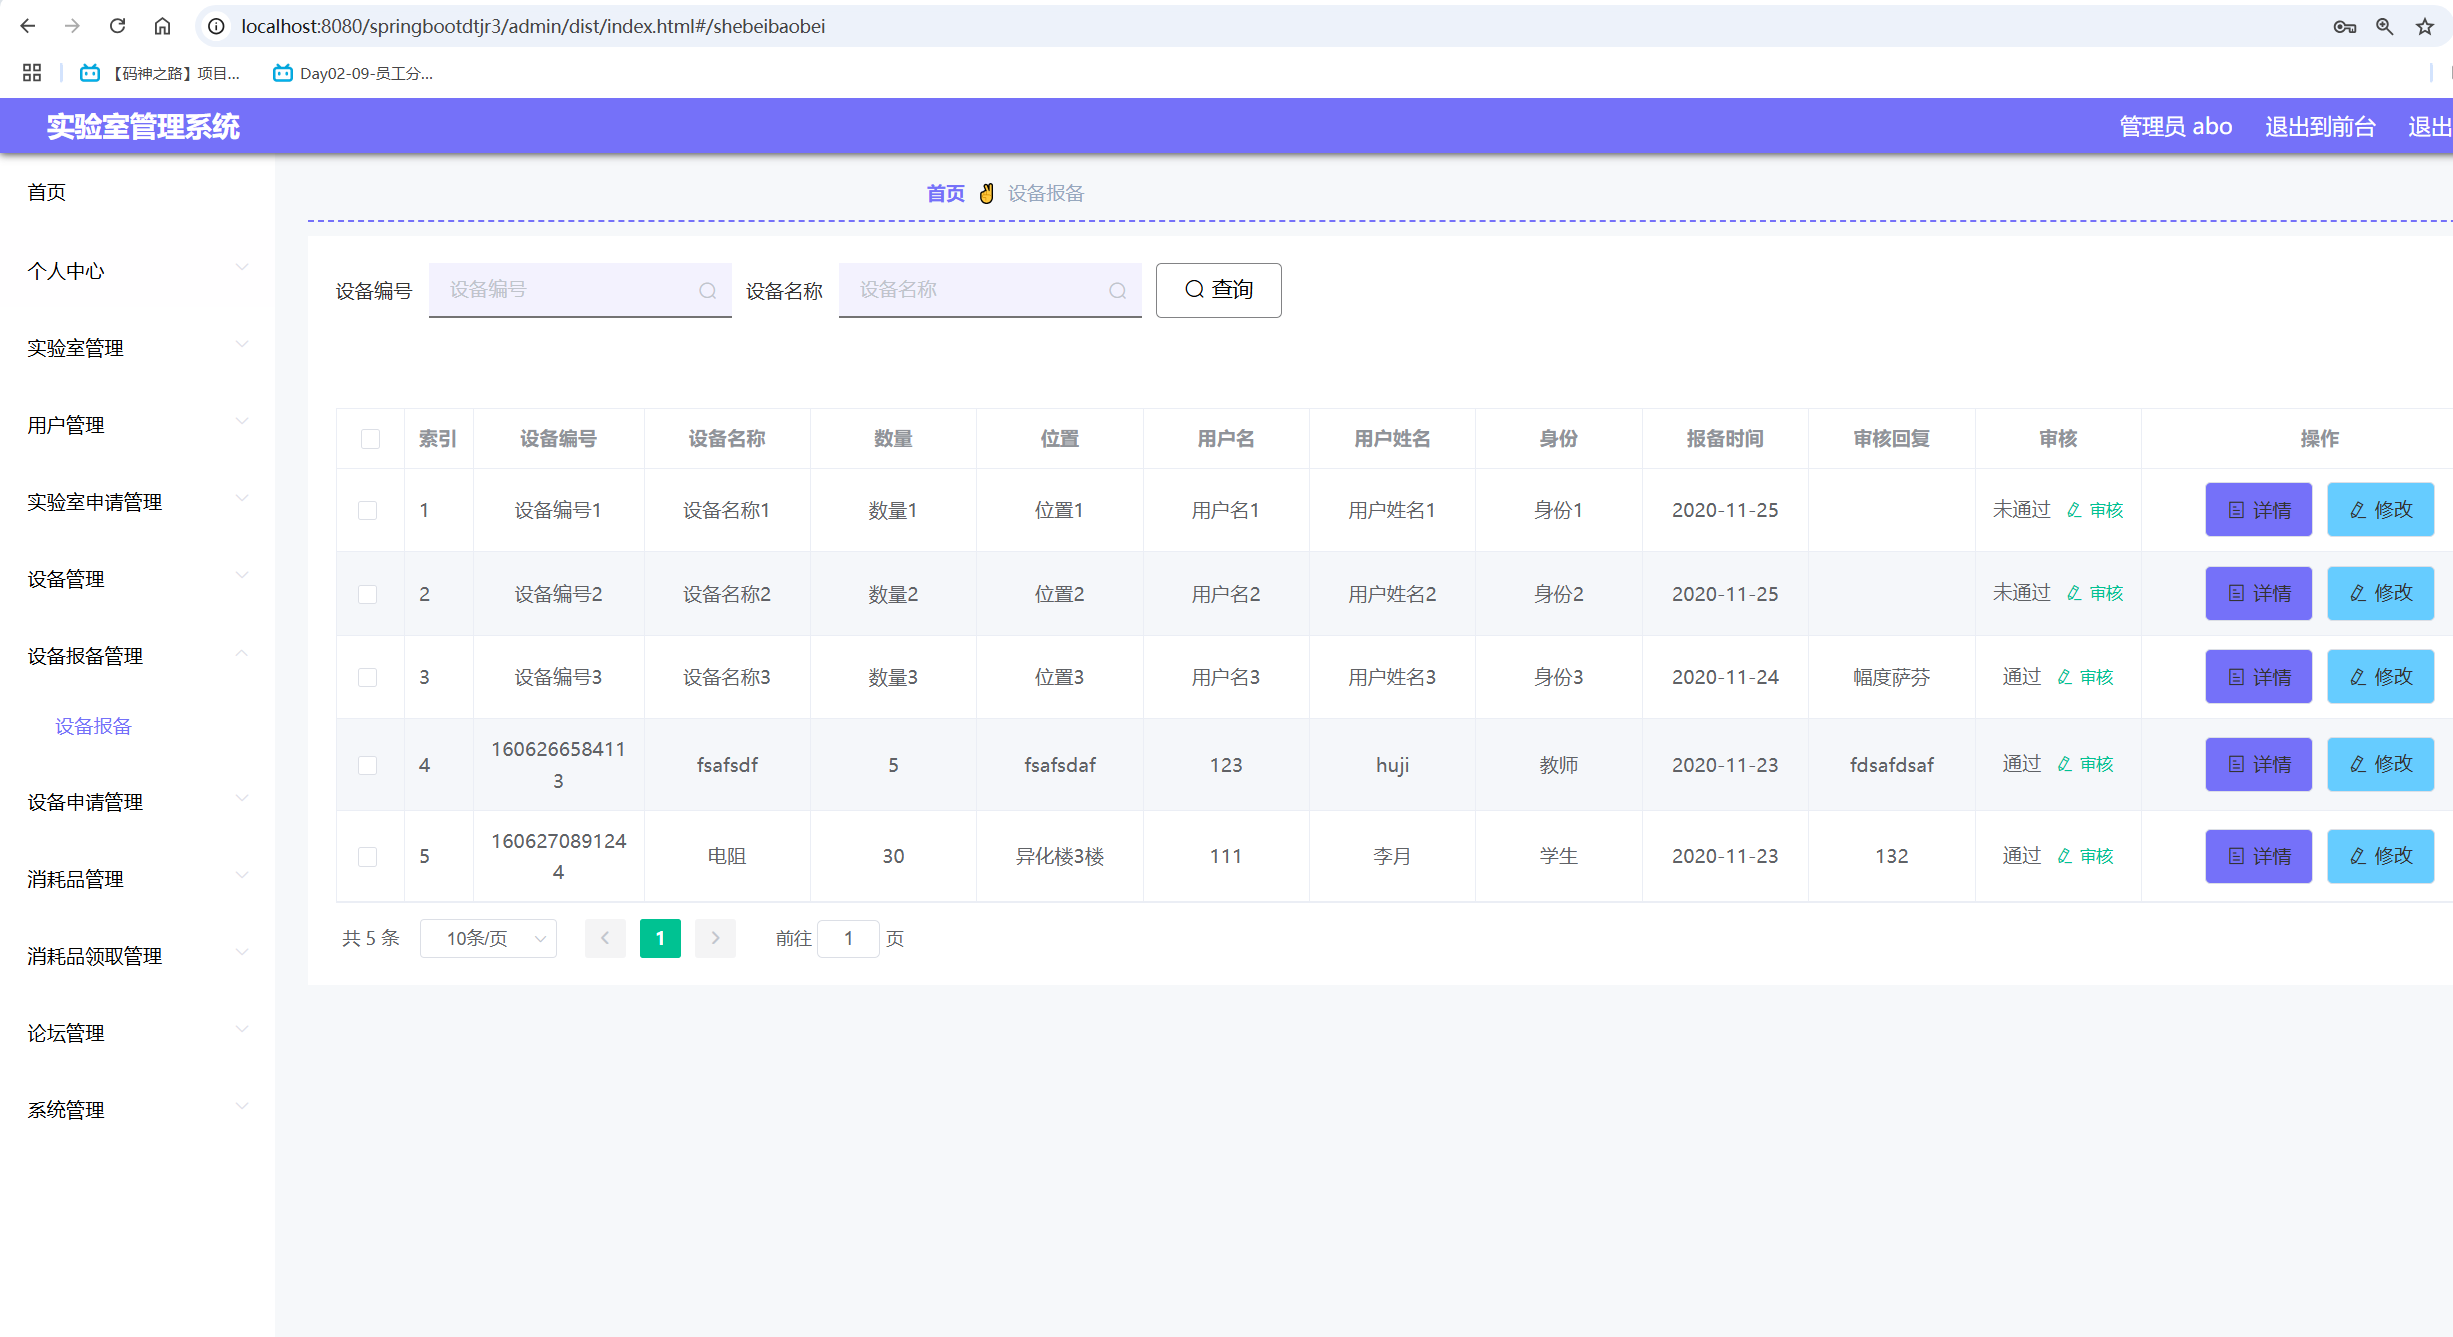
Task: Go to next page arrow in pagination
Action: tap(715, 938)
